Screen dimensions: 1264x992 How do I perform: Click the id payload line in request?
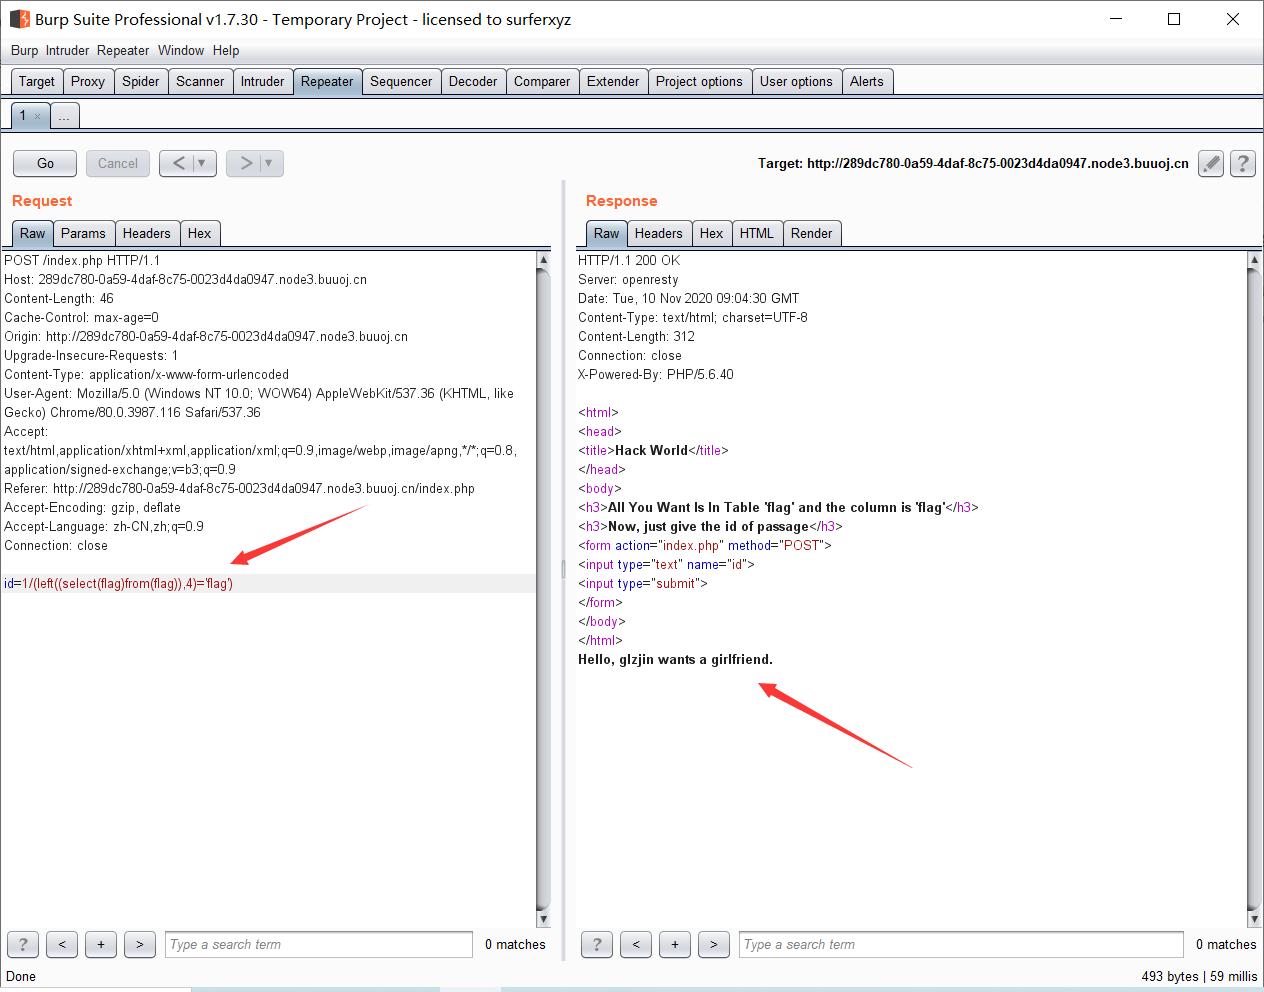coord(268,584)
